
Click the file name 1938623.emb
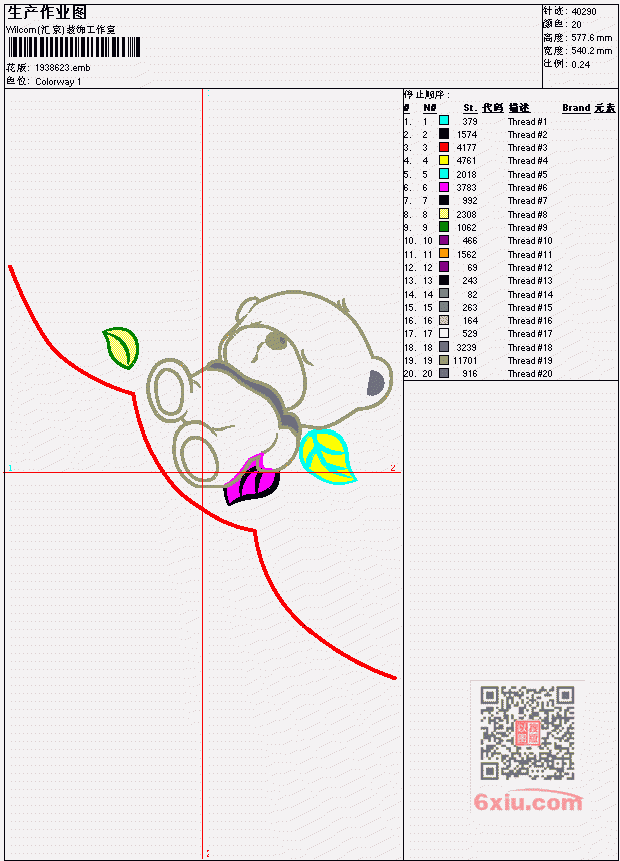point(63,68)
